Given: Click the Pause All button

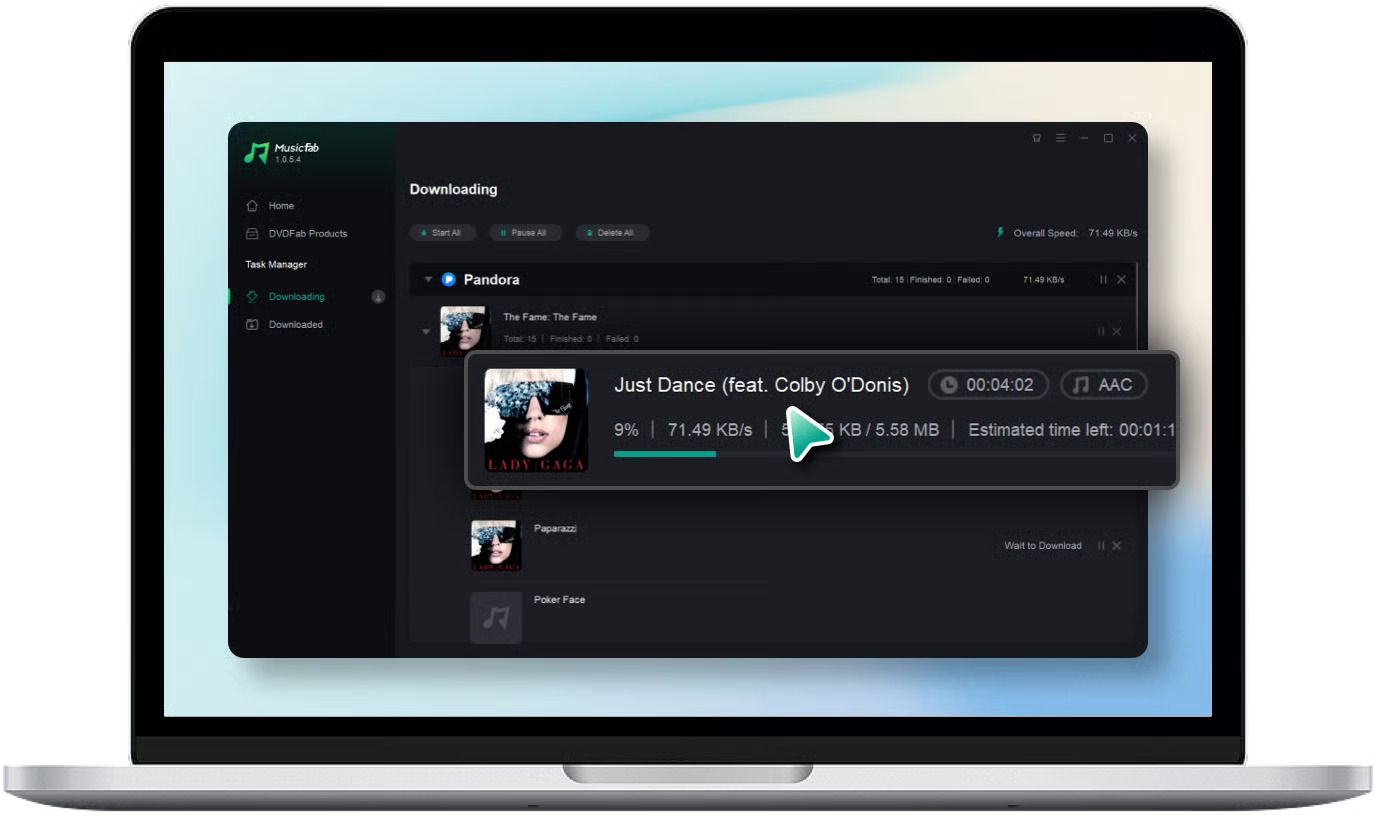Looking at the screenshot, I should click(525, 233).
